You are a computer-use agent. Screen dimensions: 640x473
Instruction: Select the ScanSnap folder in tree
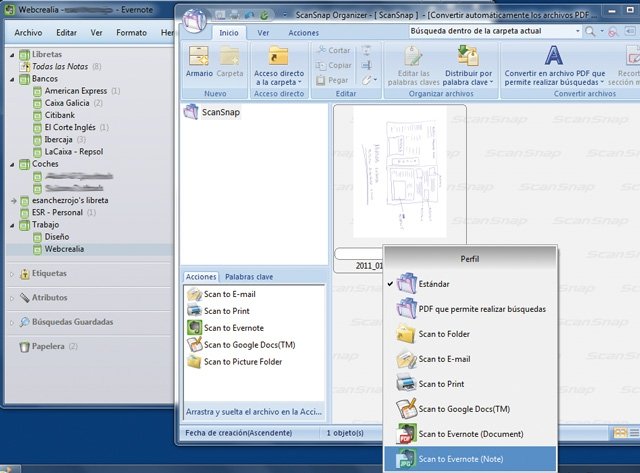[x=212, y=112]
